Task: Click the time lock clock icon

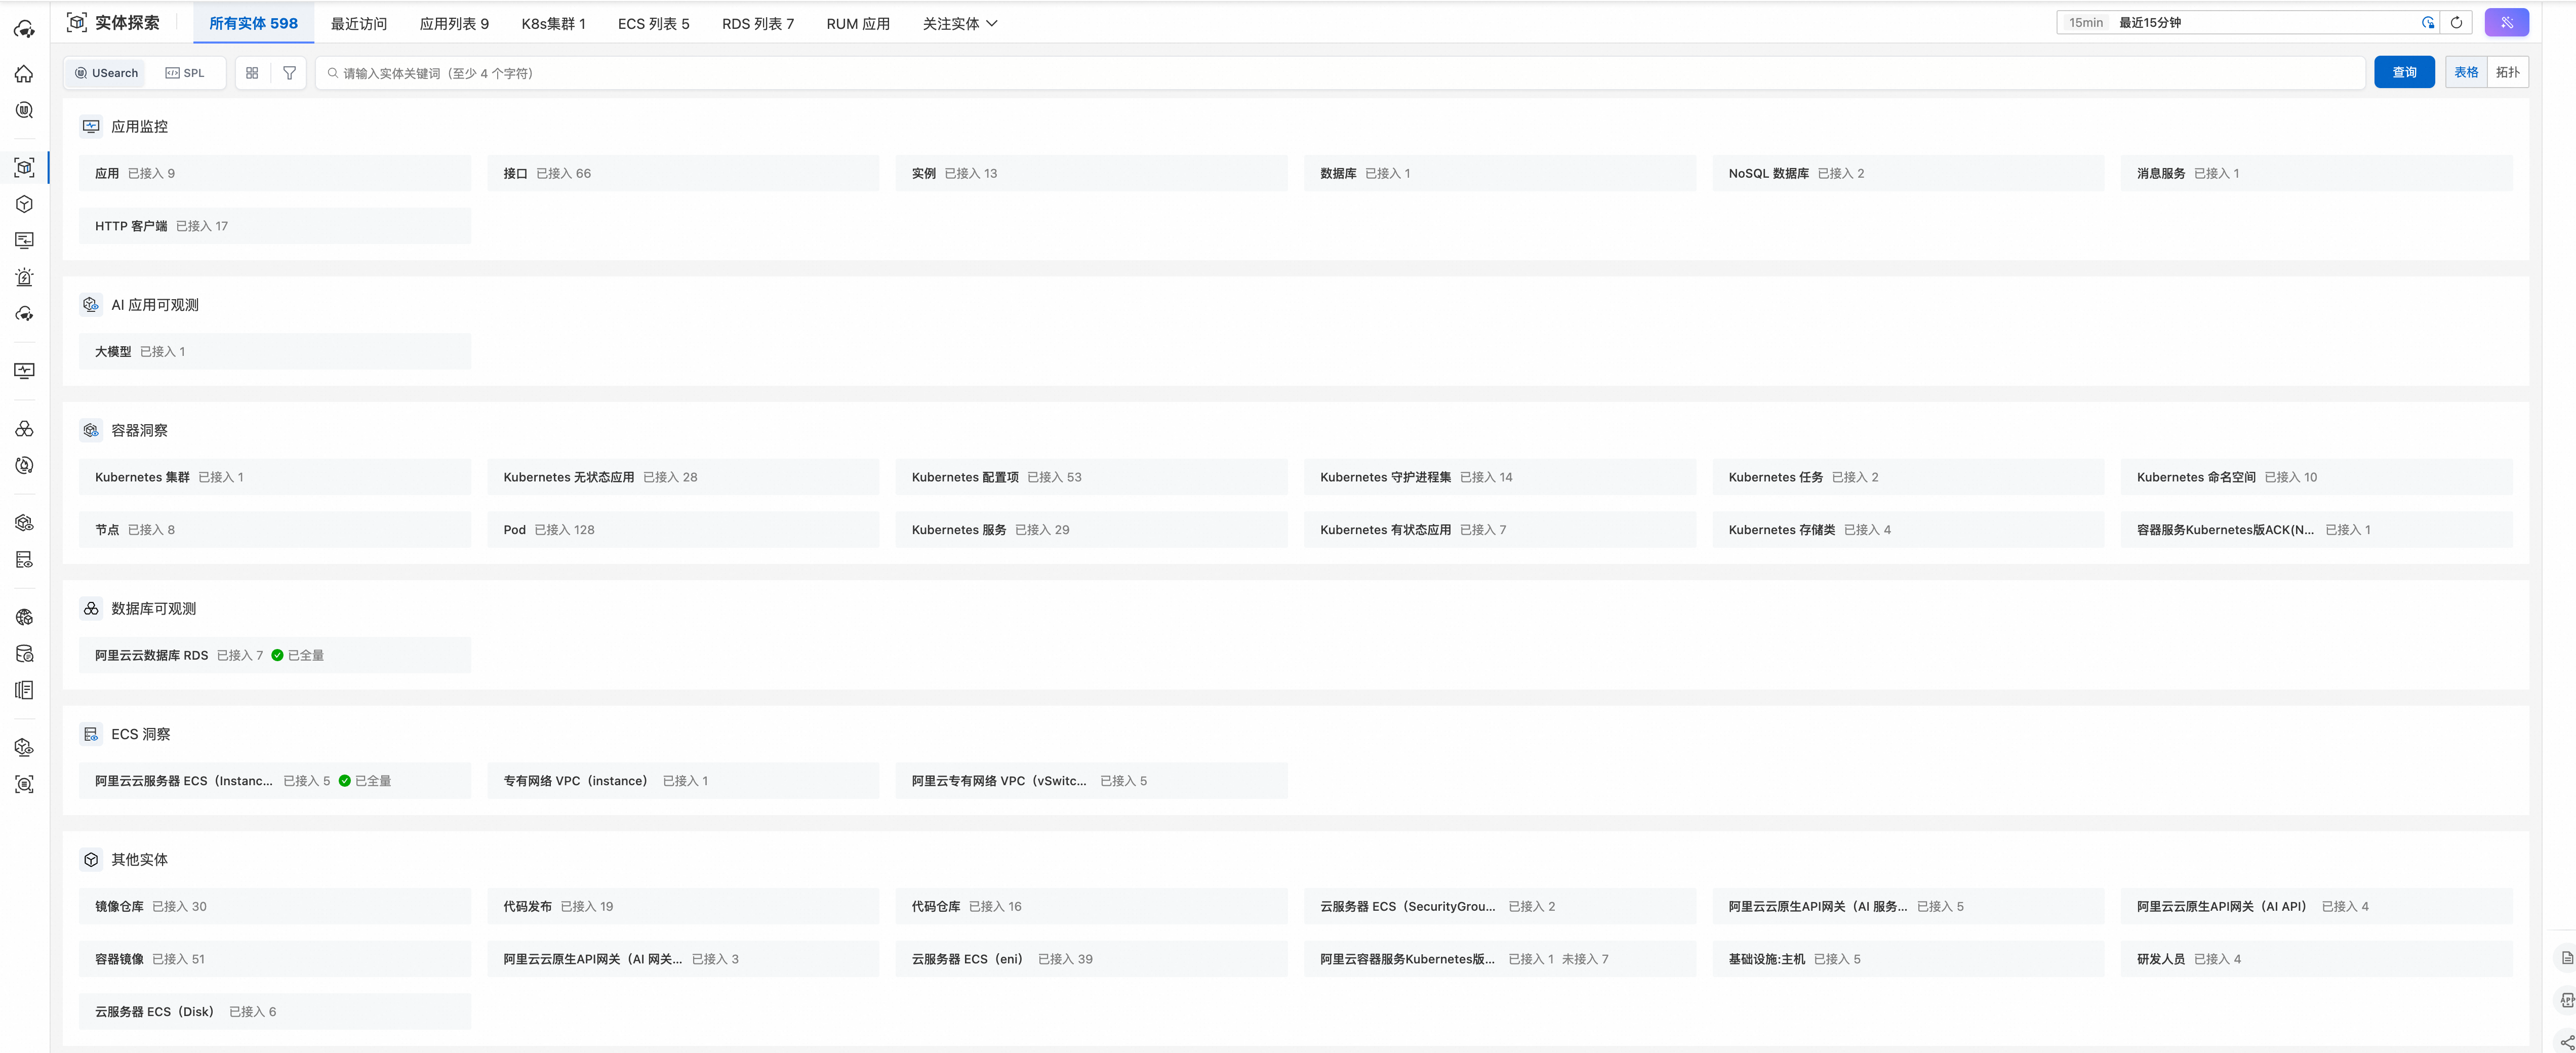Action: pos(2427,23)
